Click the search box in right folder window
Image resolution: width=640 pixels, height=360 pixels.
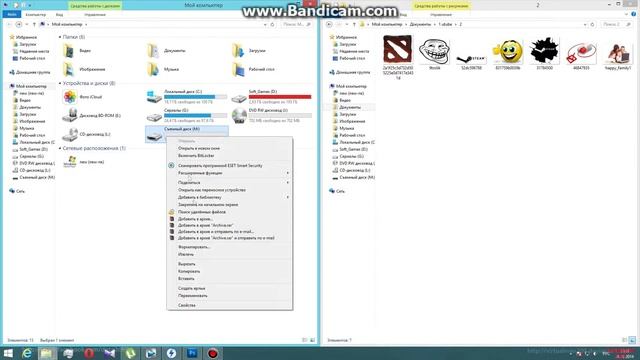(x=616, y=24)
